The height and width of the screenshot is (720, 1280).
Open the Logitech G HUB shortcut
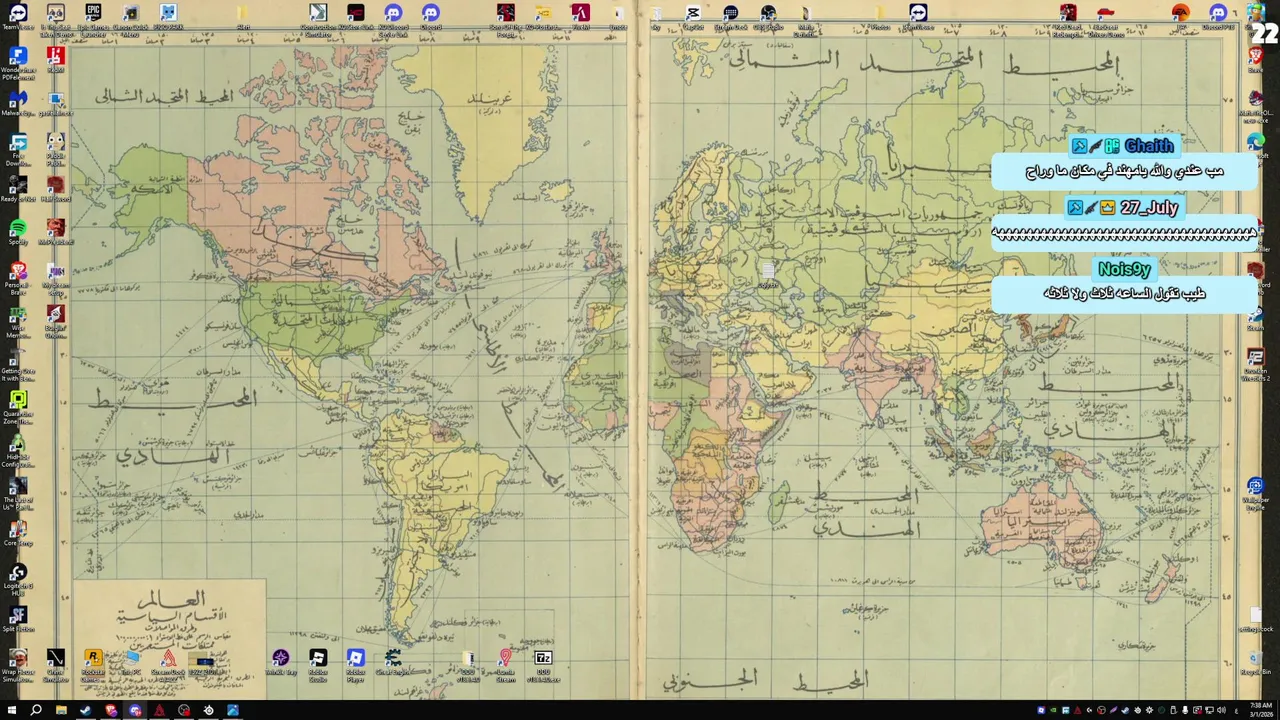[x=18, y=578]
